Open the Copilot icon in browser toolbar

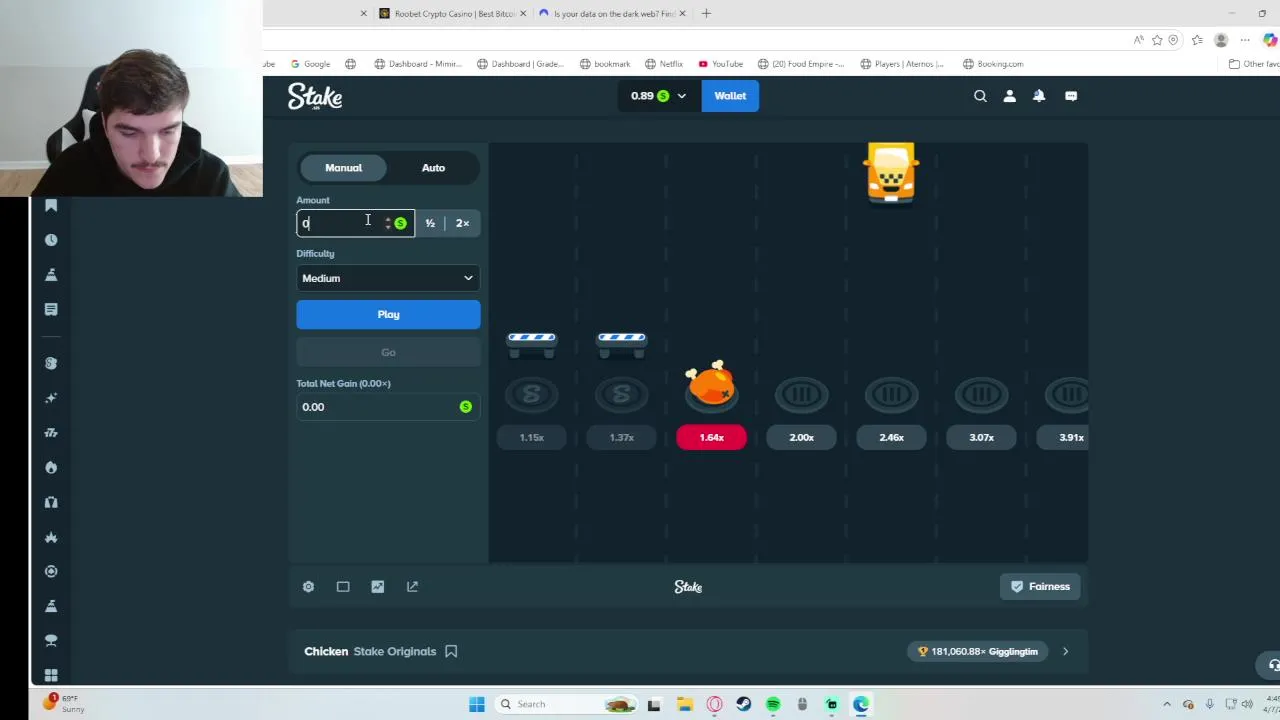click(x=1270, y=40)
